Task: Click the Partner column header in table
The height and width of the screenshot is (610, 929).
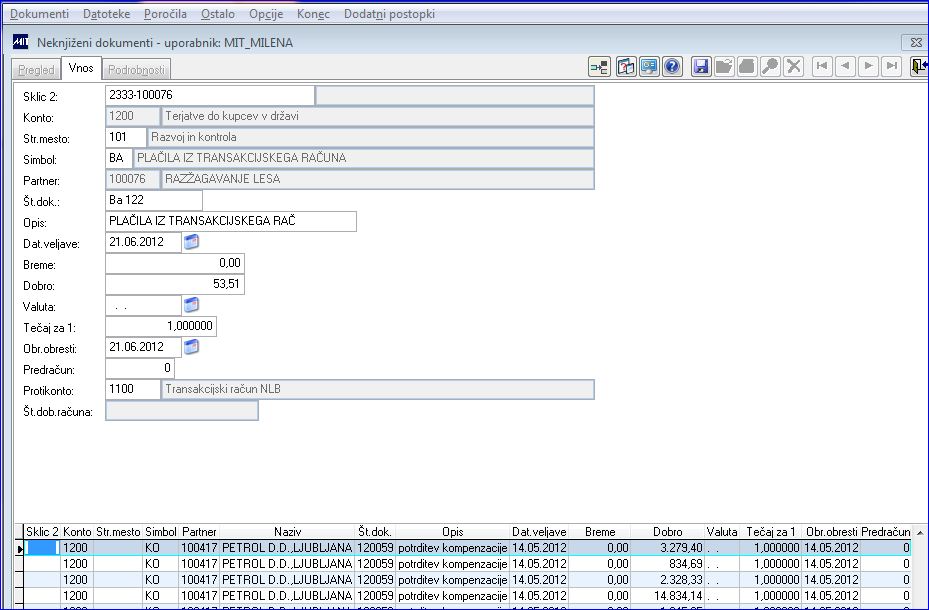Action: [198, 532]
